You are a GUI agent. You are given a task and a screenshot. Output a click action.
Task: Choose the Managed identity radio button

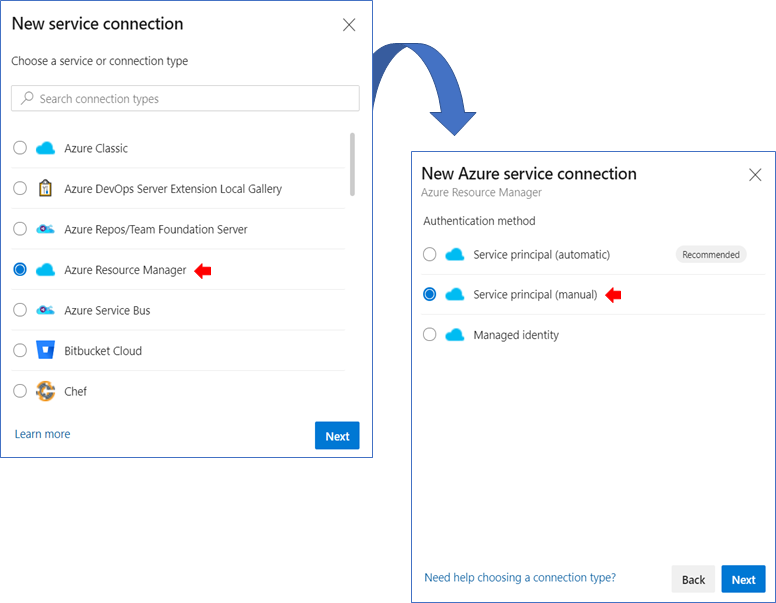(430, 335)
